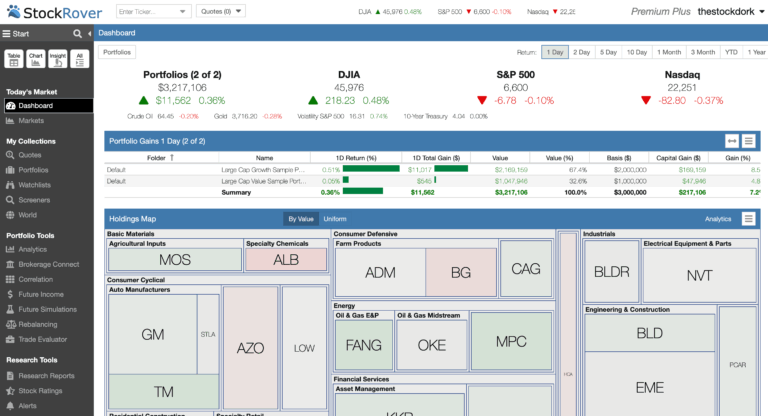Click the fit-column-width icon in Portfolio Gains
This screenshot has height=416, width=768.
click(731, 142)
